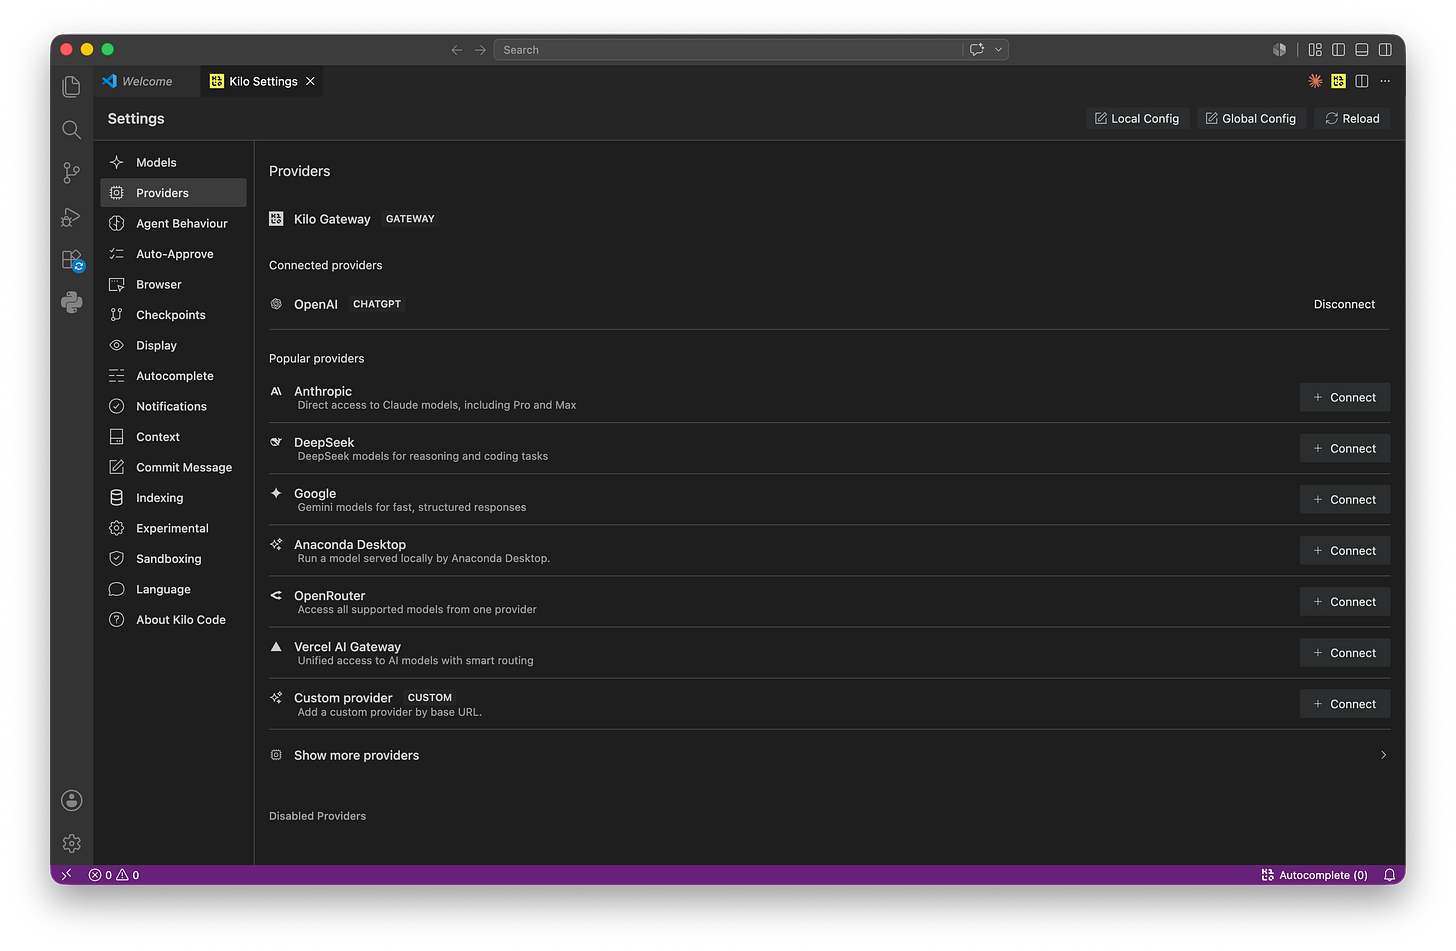Go to Sandboxing settings
Screen dimensions: 1456x951
tap(173, 559)
